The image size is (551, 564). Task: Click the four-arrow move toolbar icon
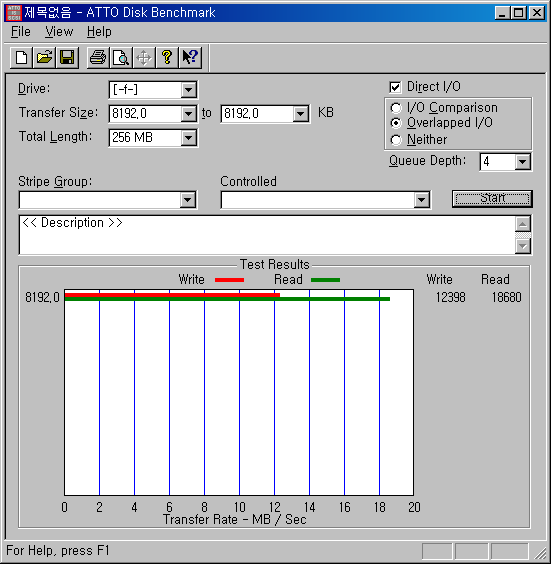[x=144, y=58]
